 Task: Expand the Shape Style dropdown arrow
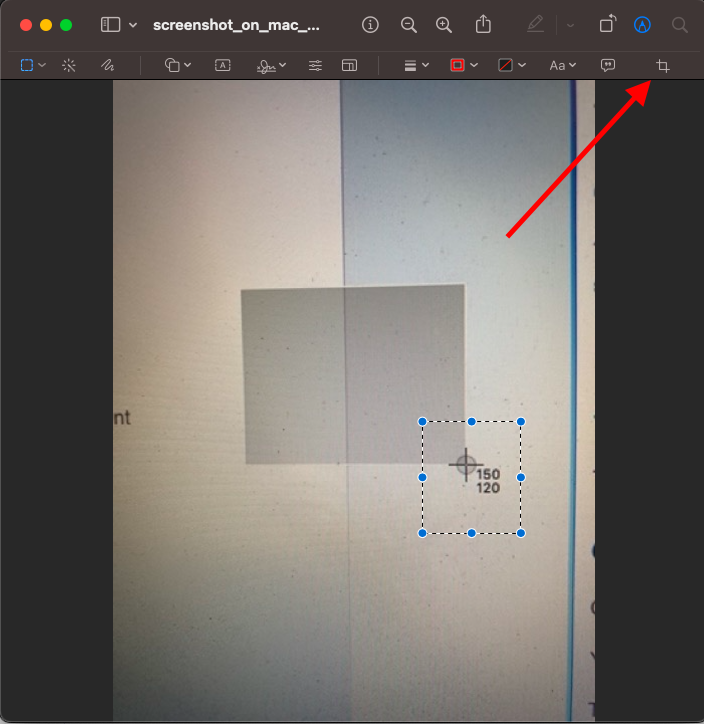[x=426, y=65]
